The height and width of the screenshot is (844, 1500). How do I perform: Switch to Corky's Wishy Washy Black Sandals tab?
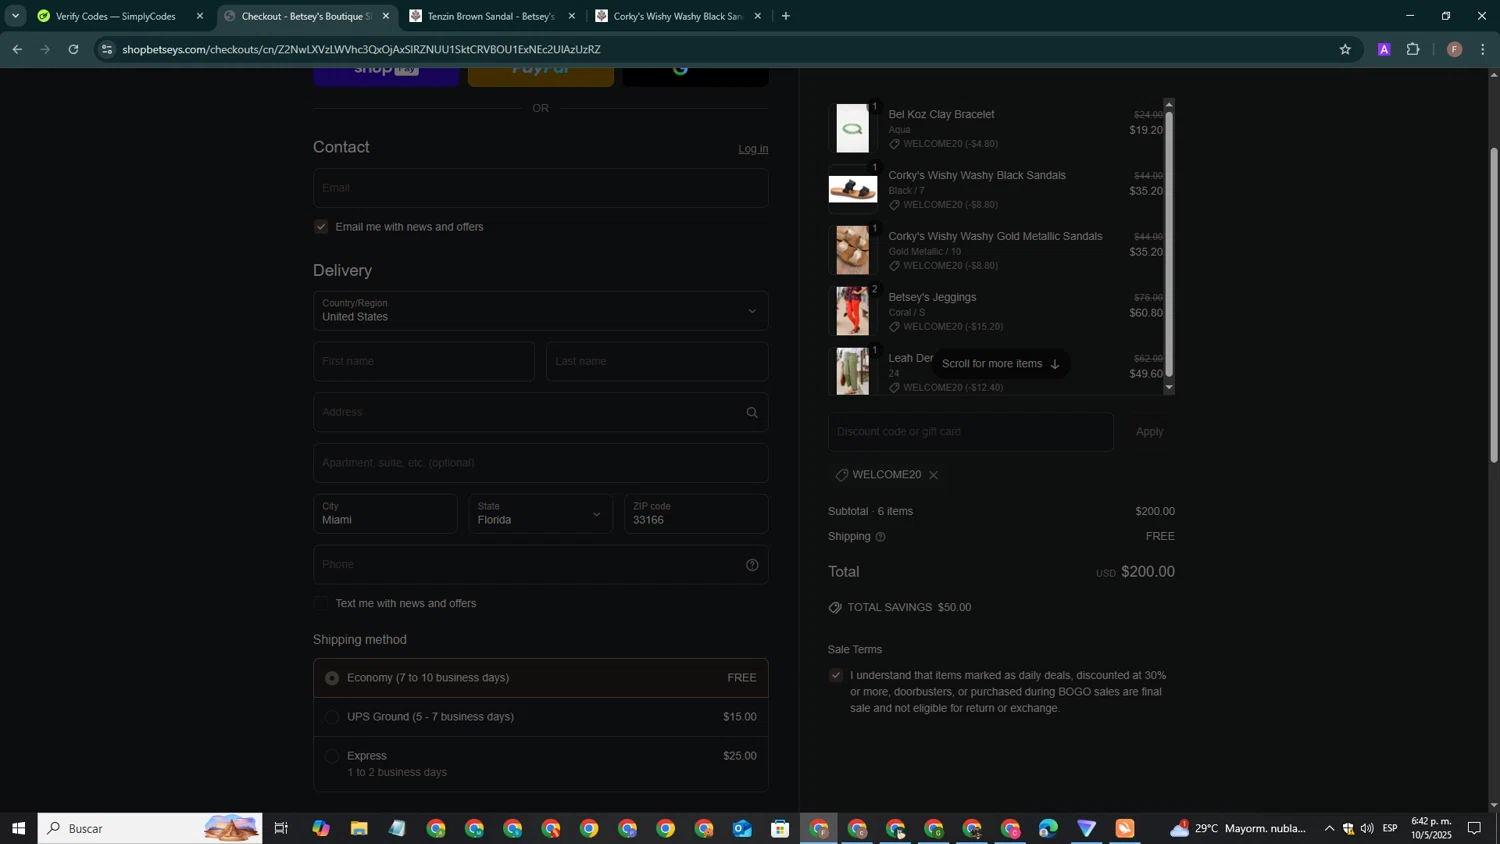[678, 16]
